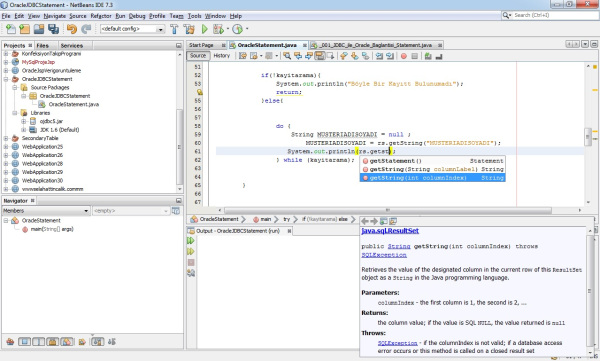600x361 pixels.
Task: Toggle Show Non-Public Members filter in Navigator
Action: 52,341
